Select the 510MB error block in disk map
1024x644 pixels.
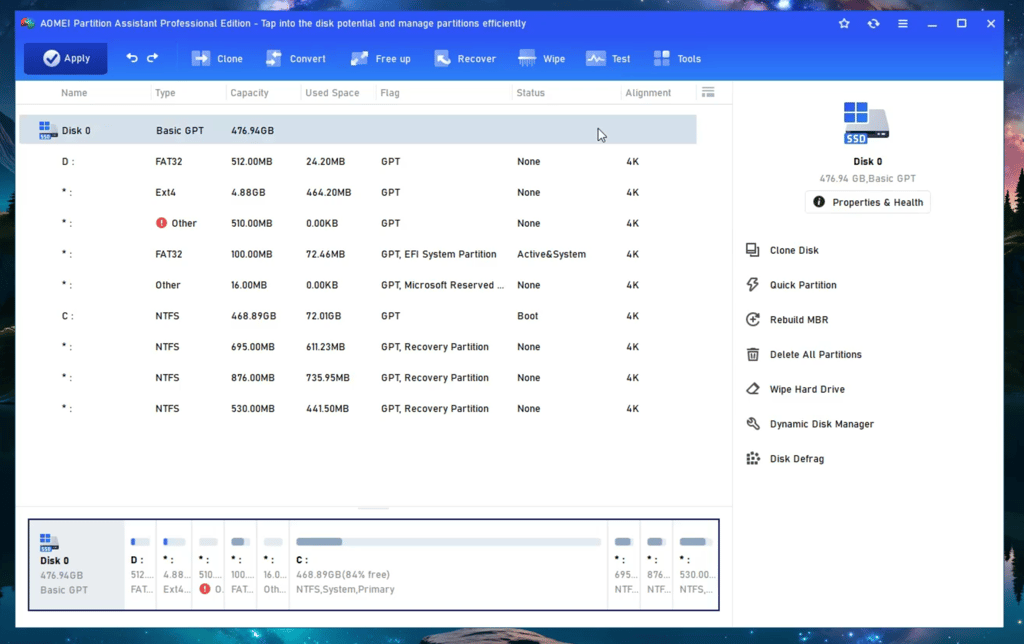208,565
